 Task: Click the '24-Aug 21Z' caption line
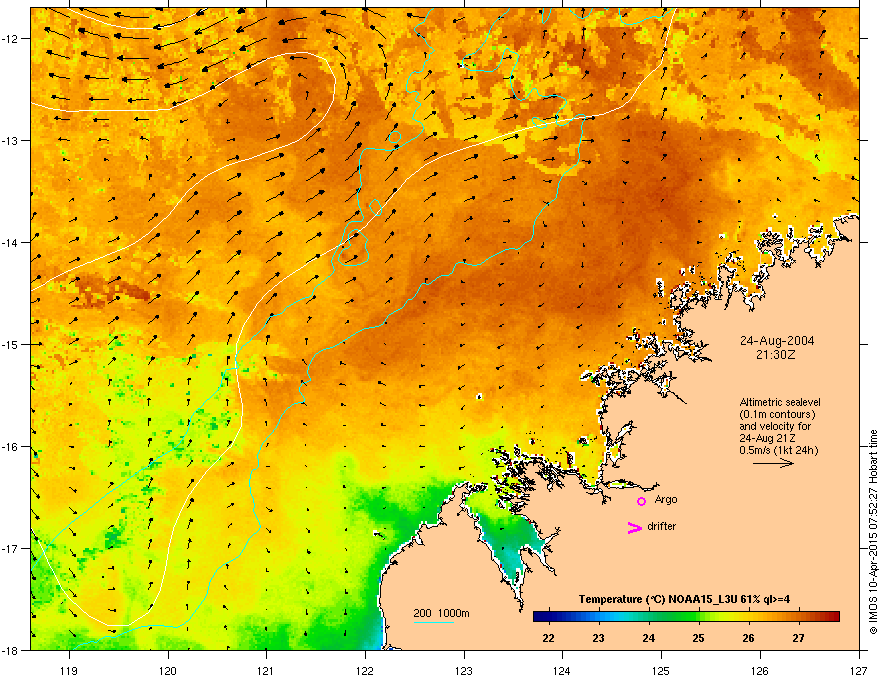pos(767,438)
